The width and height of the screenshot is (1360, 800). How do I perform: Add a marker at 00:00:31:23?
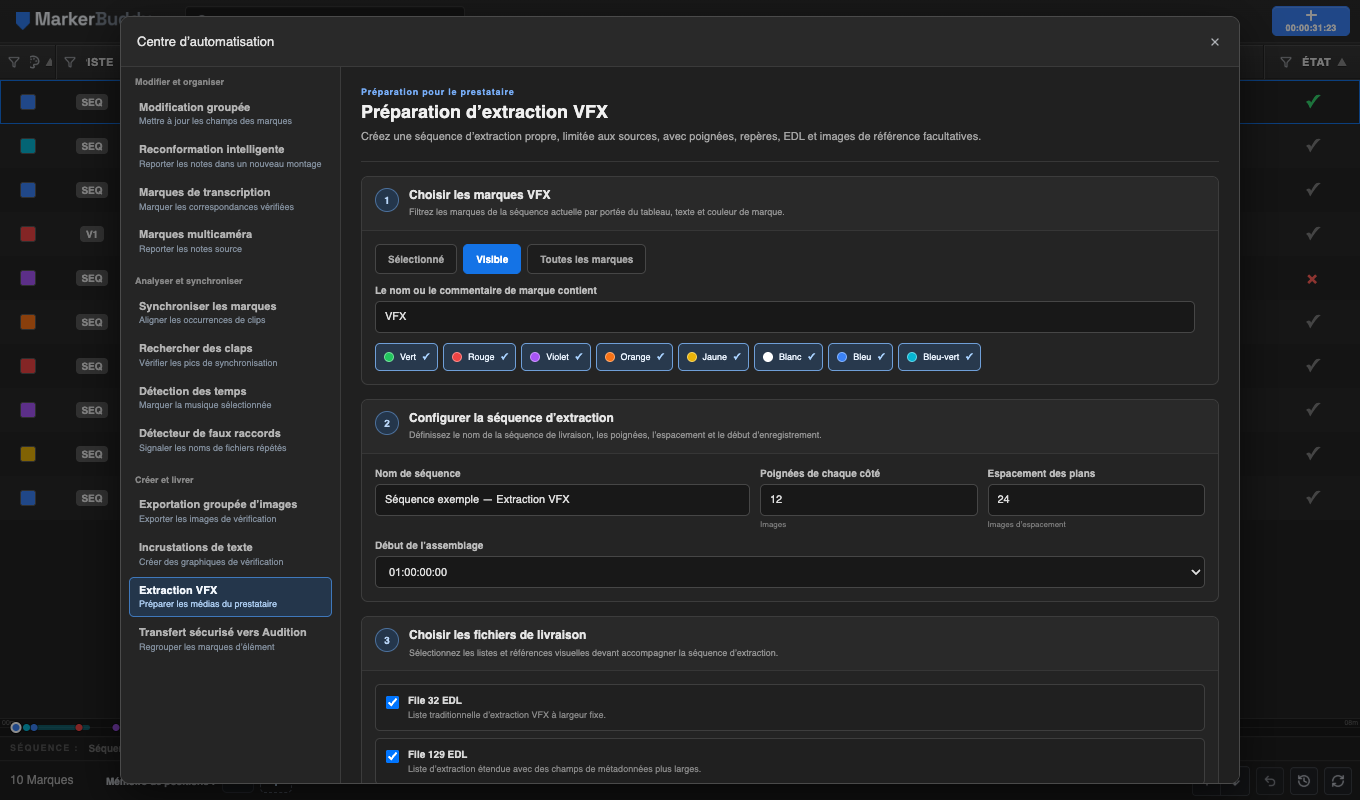coord(1310,21)
